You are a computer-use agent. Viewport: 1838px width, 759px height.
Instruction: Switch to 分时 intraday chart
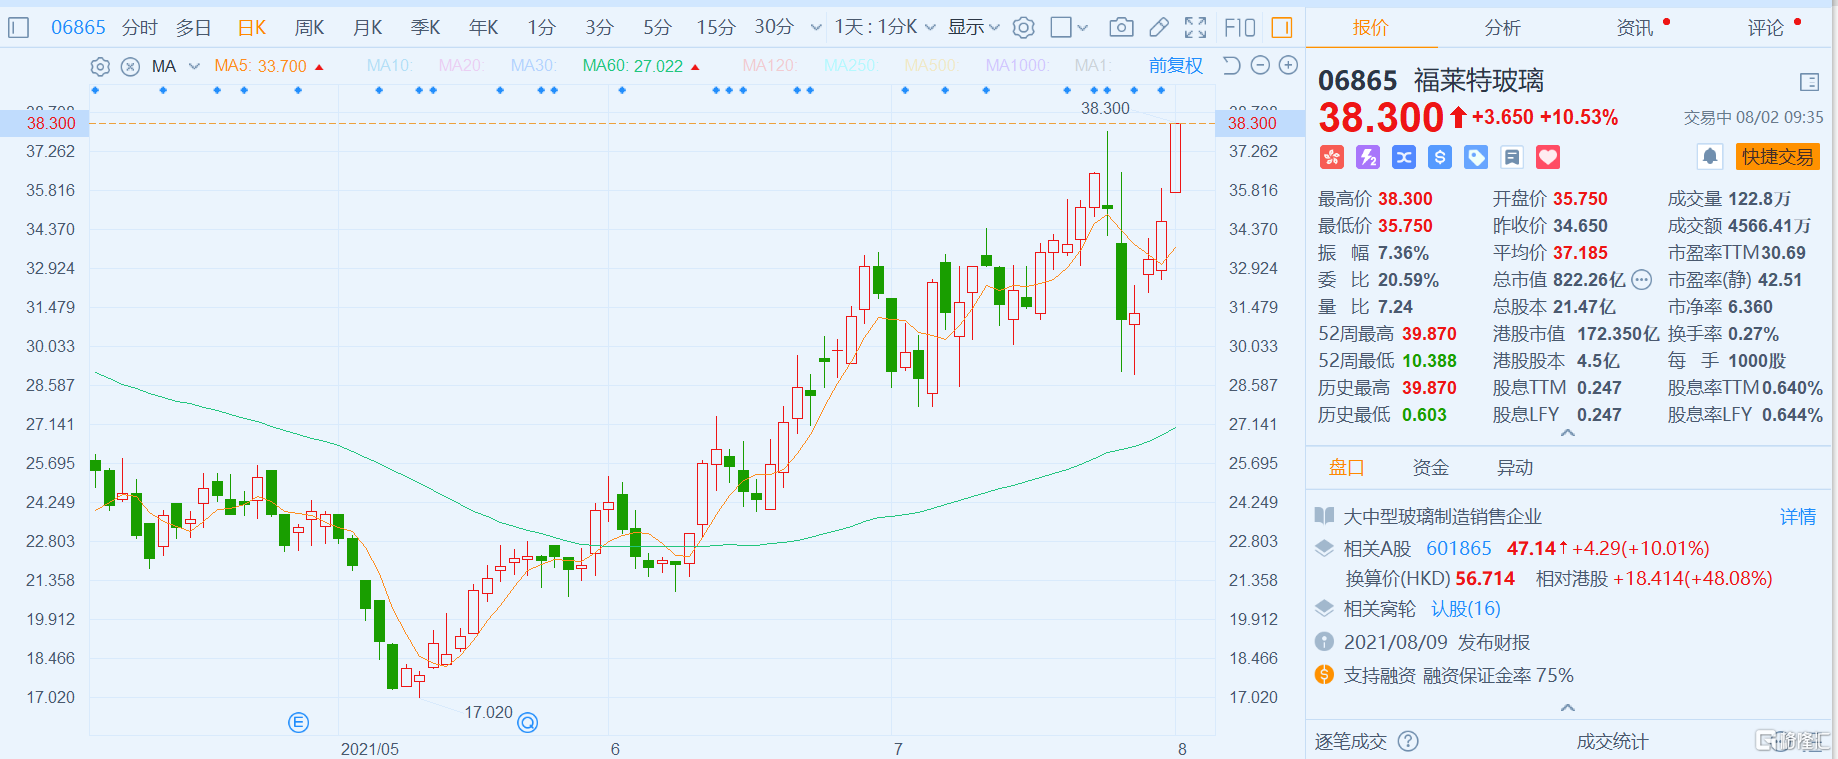[140, 28]
